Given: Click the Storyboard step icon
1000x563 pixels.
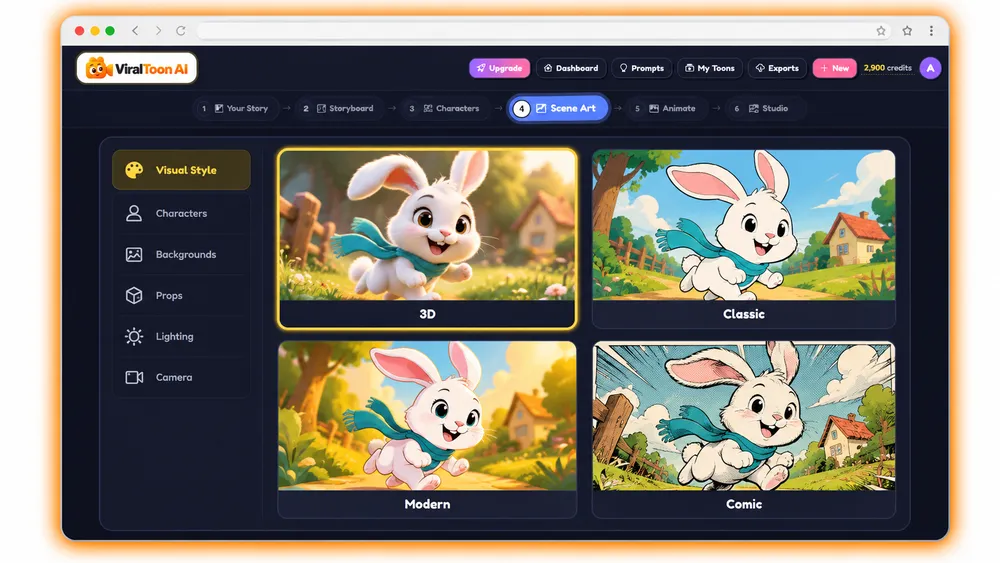Looking at the screenshot, I should 321,108.
